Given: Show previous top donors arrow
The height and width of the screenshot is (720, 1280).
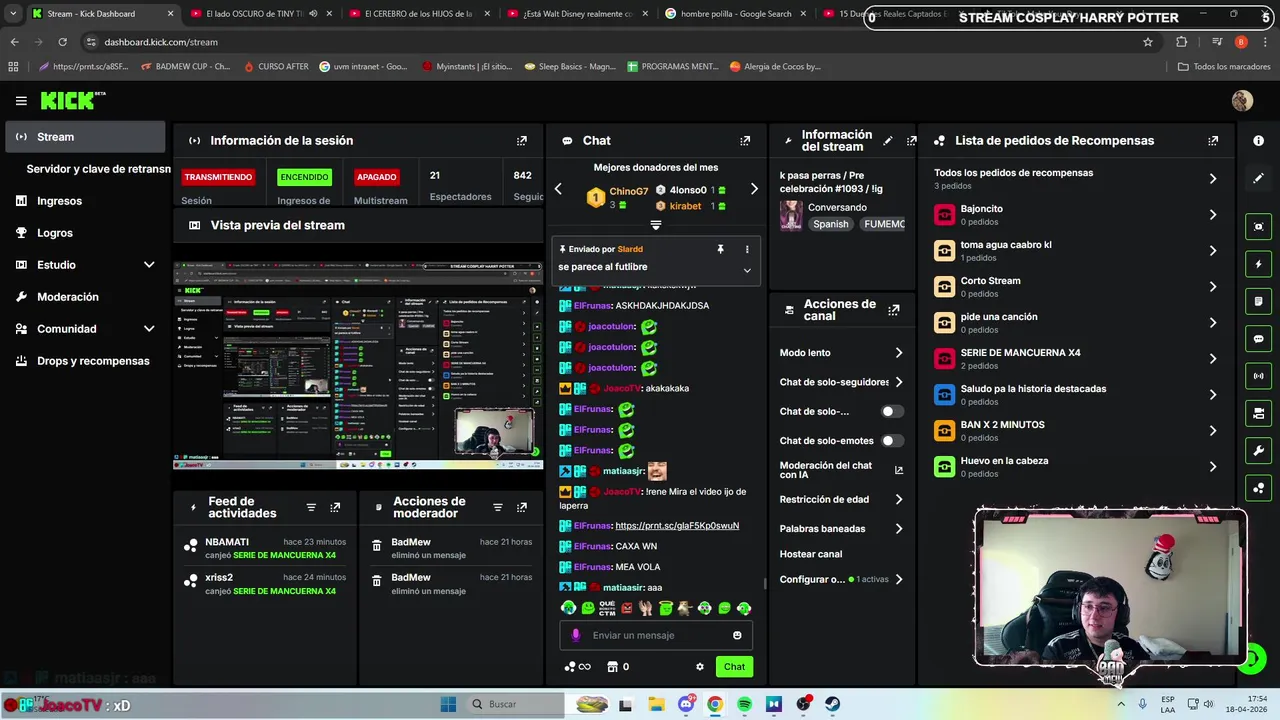Looking at the screenshot, I should (x=558, y=189).
